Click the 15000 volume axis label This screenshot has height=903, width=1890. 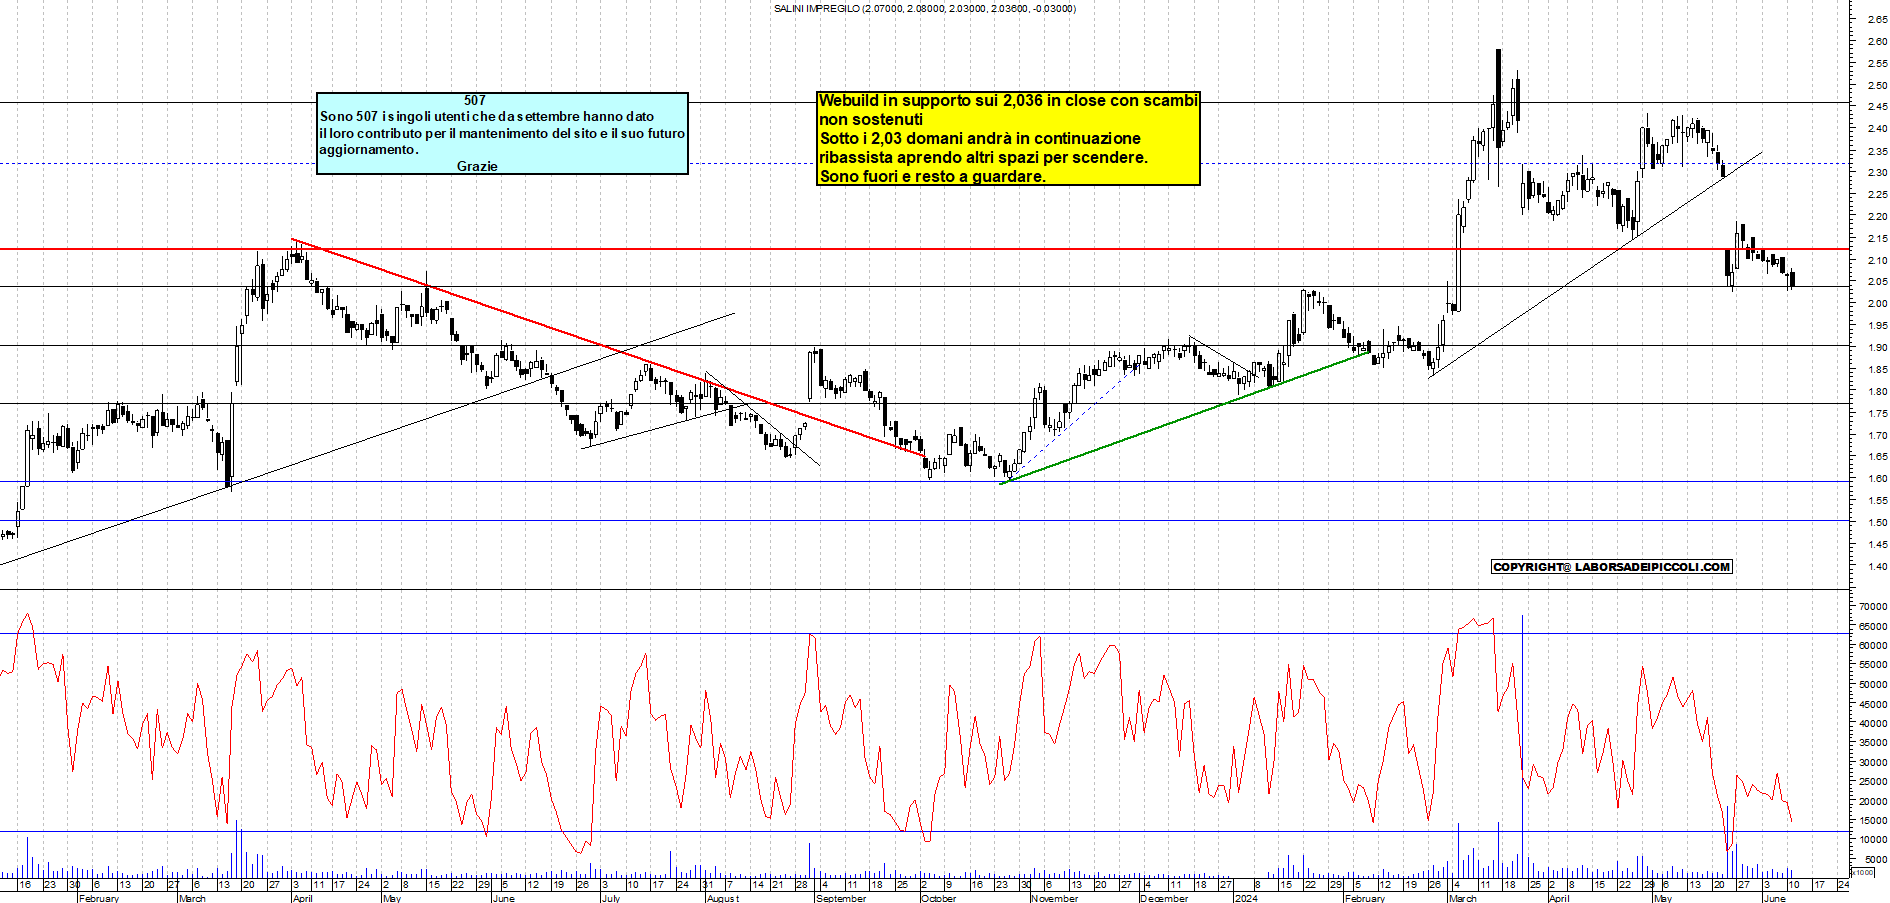1873,821
